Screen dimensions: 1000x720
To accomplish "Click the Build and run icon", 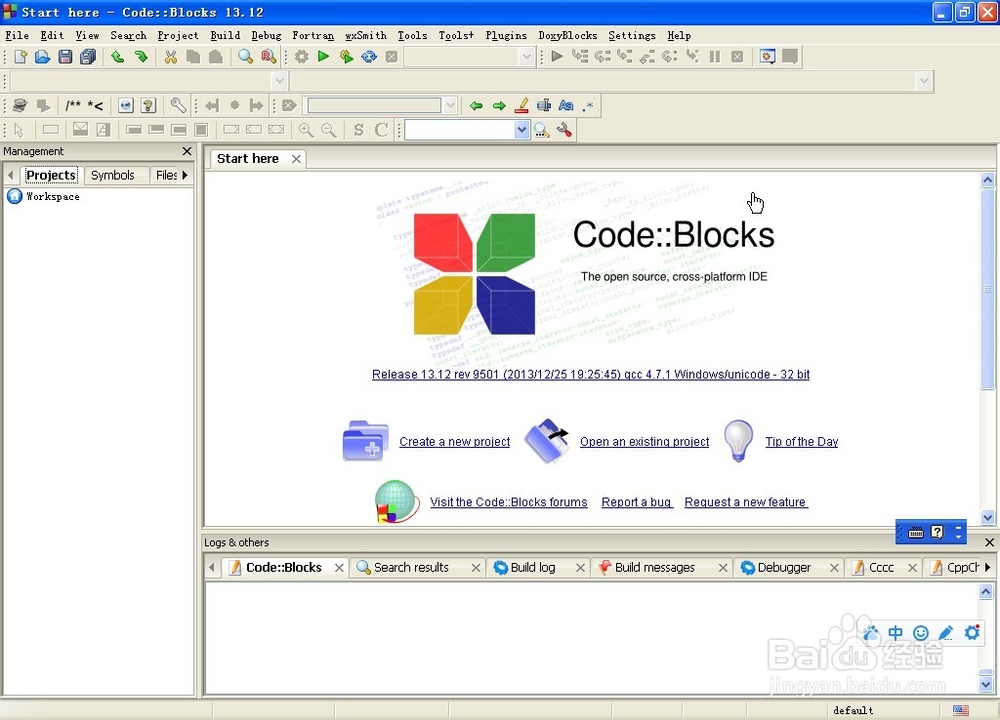I will coord(346,57).
